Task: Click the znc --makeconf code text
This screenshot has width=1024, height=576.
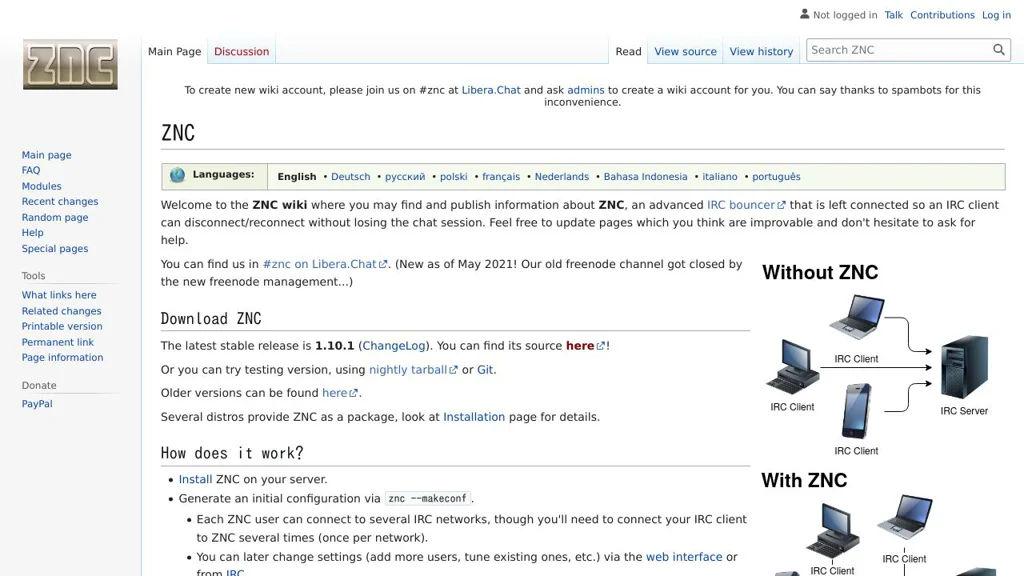Action: [428, 498]
